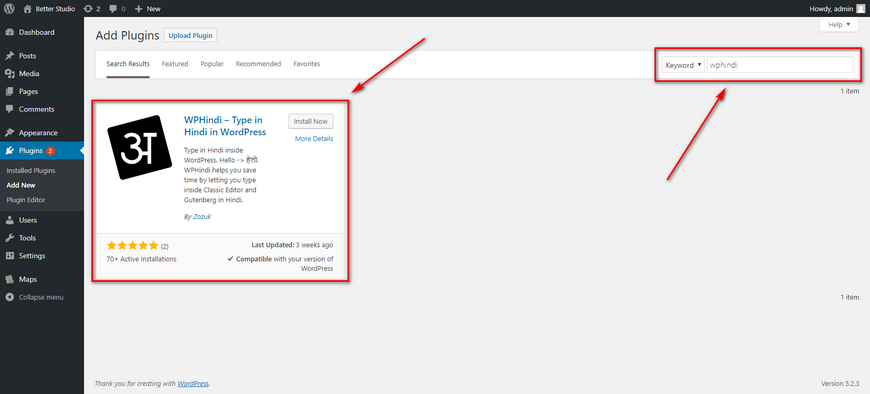This screenshot has height=394, width=870.
Task: Click the Pages icon in sidebar
Action: (x=9, y=92)
